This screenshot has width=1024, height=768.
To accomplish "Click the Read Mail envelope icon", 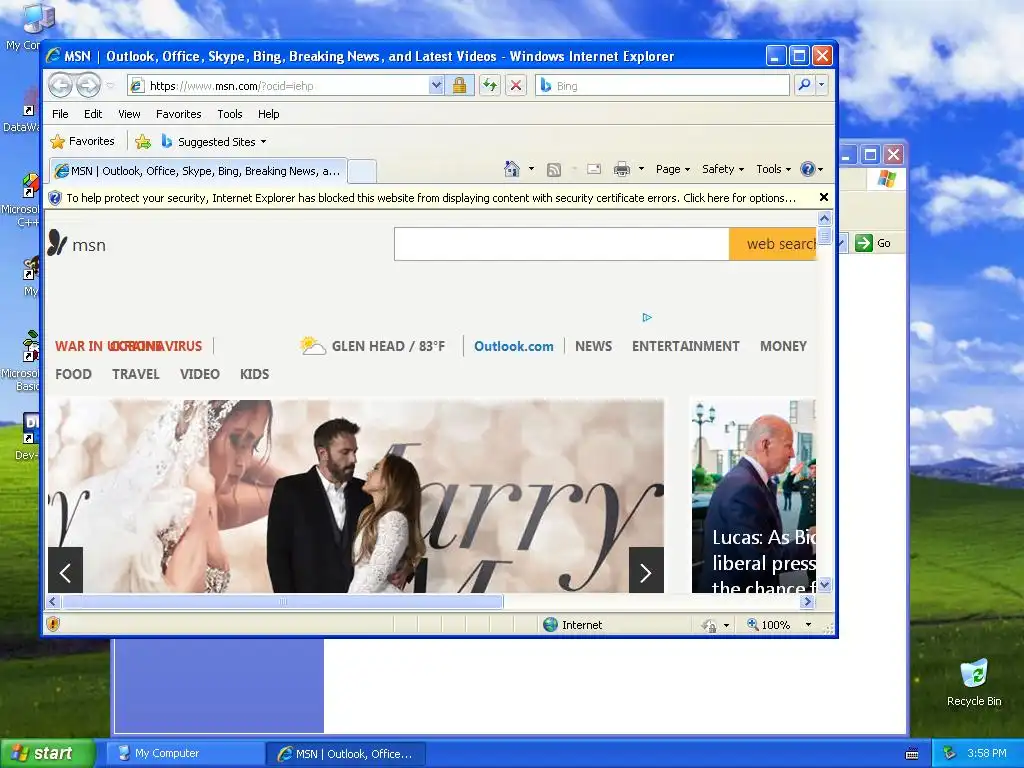I will [594, 169].
